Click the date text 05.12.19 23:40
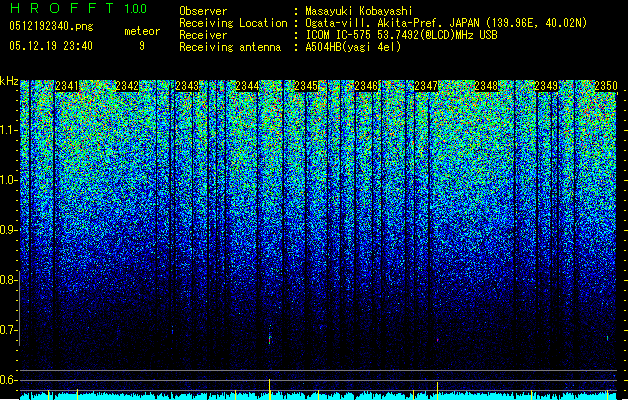The image size is (629, 400). click(x=51, y=46)
